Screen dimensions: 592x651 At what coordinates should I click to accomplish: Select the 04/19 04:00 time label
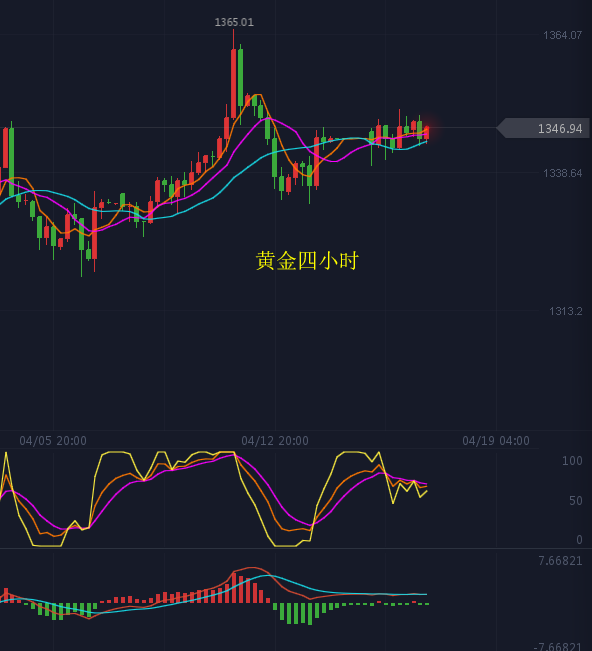[x=496, y=441]
